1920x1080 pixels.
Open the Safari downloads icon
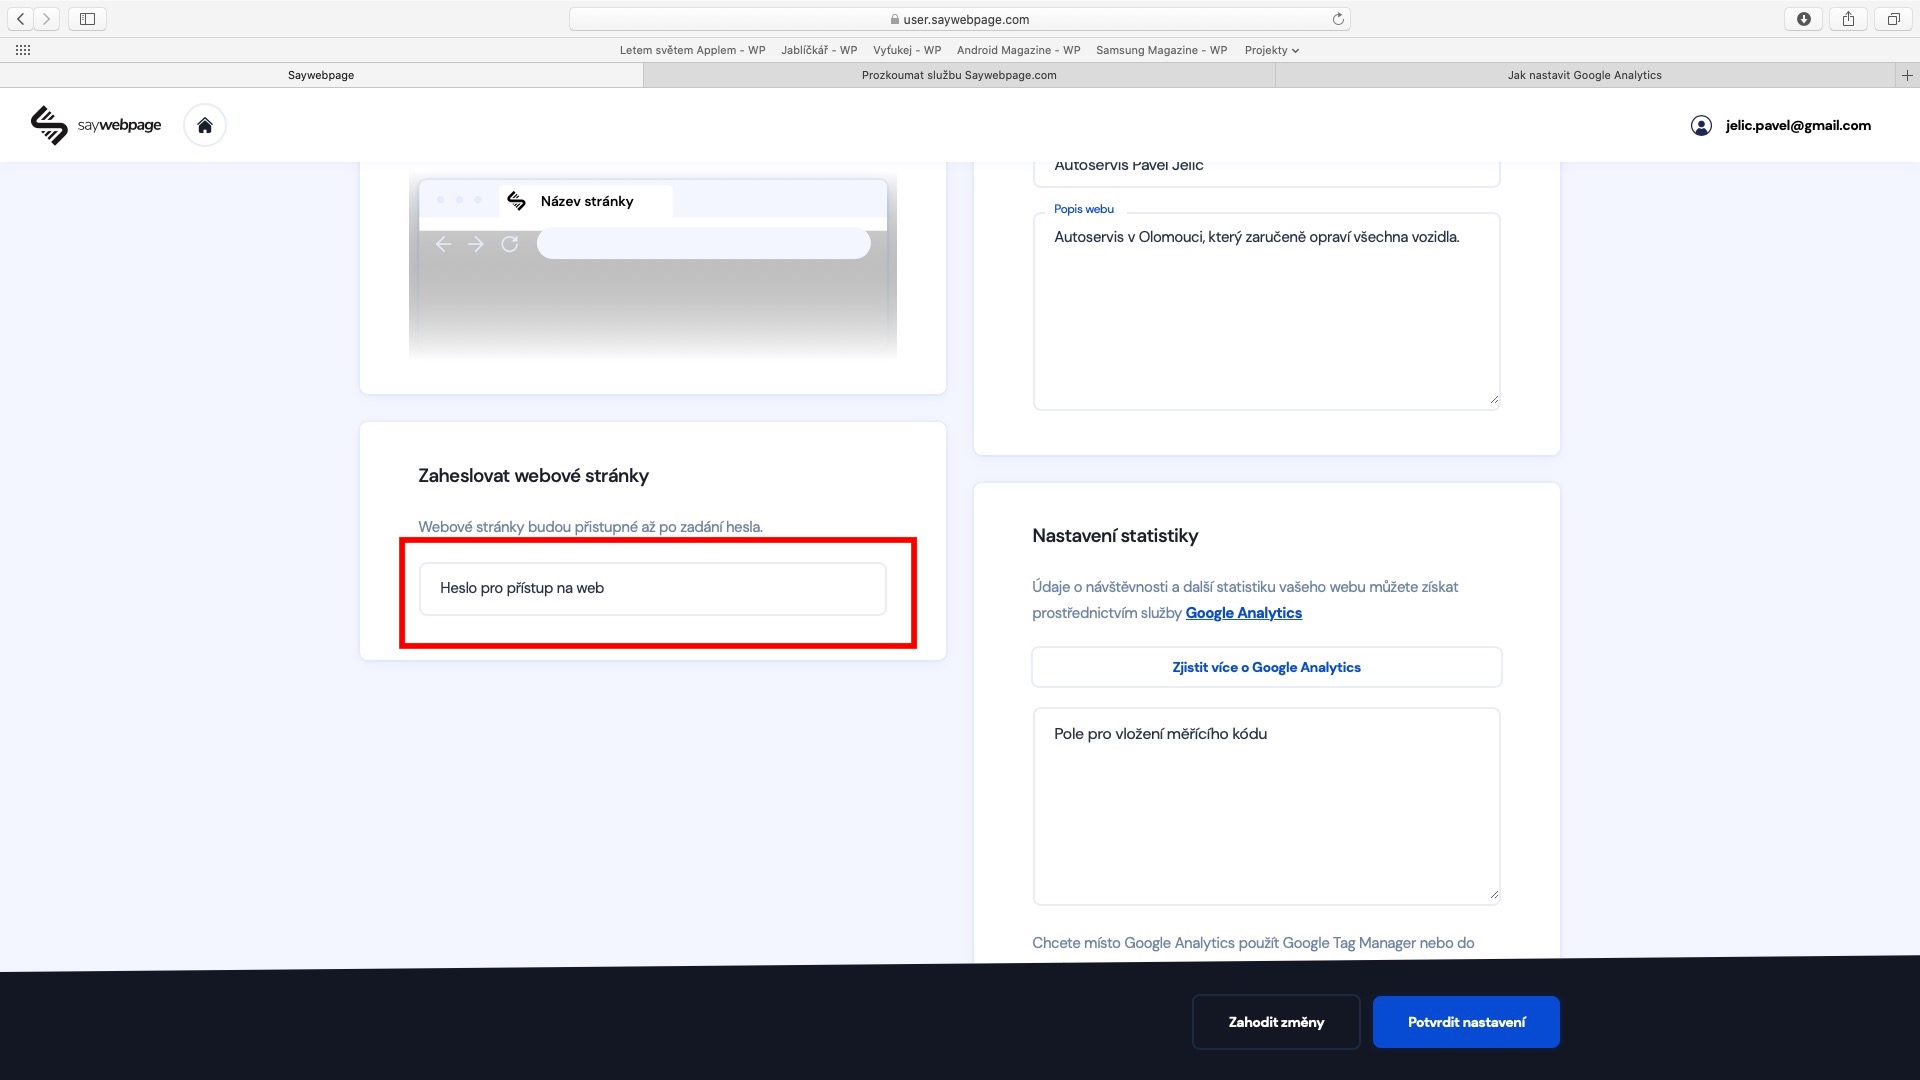coord(1803,19)
